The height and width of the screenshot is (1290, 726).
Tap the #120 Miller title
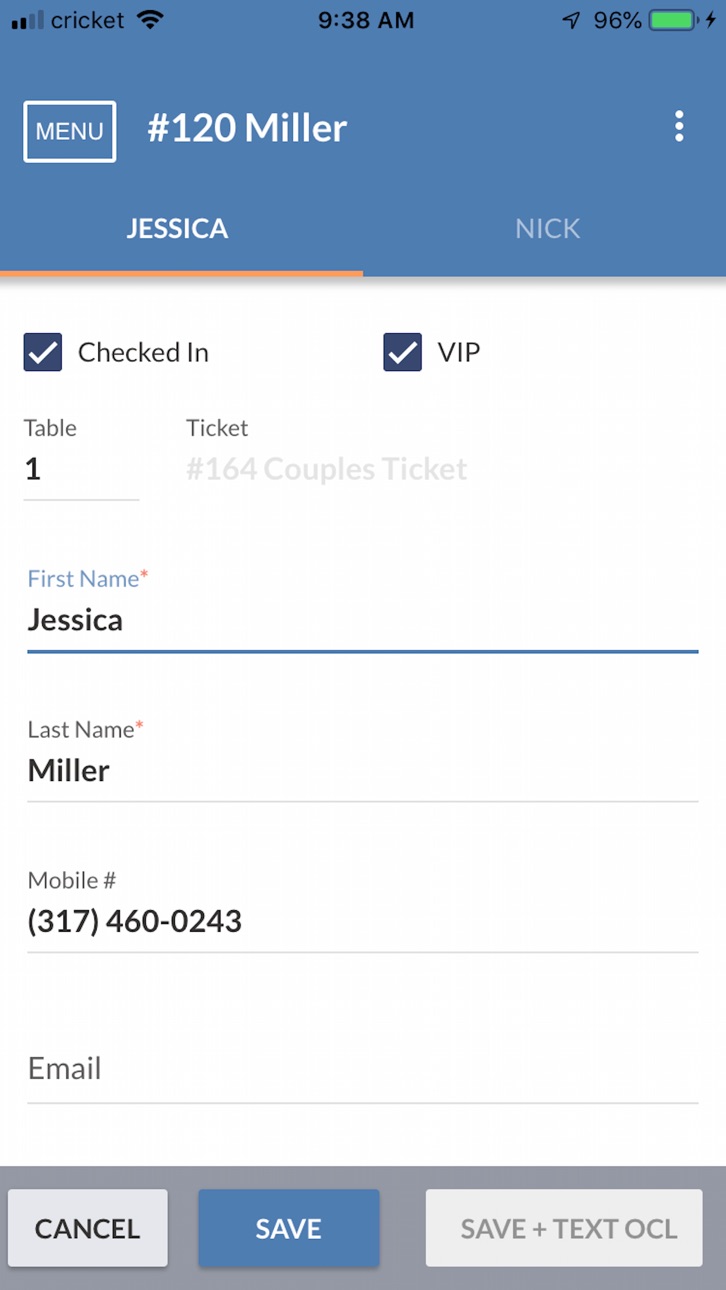coord(247,128)
